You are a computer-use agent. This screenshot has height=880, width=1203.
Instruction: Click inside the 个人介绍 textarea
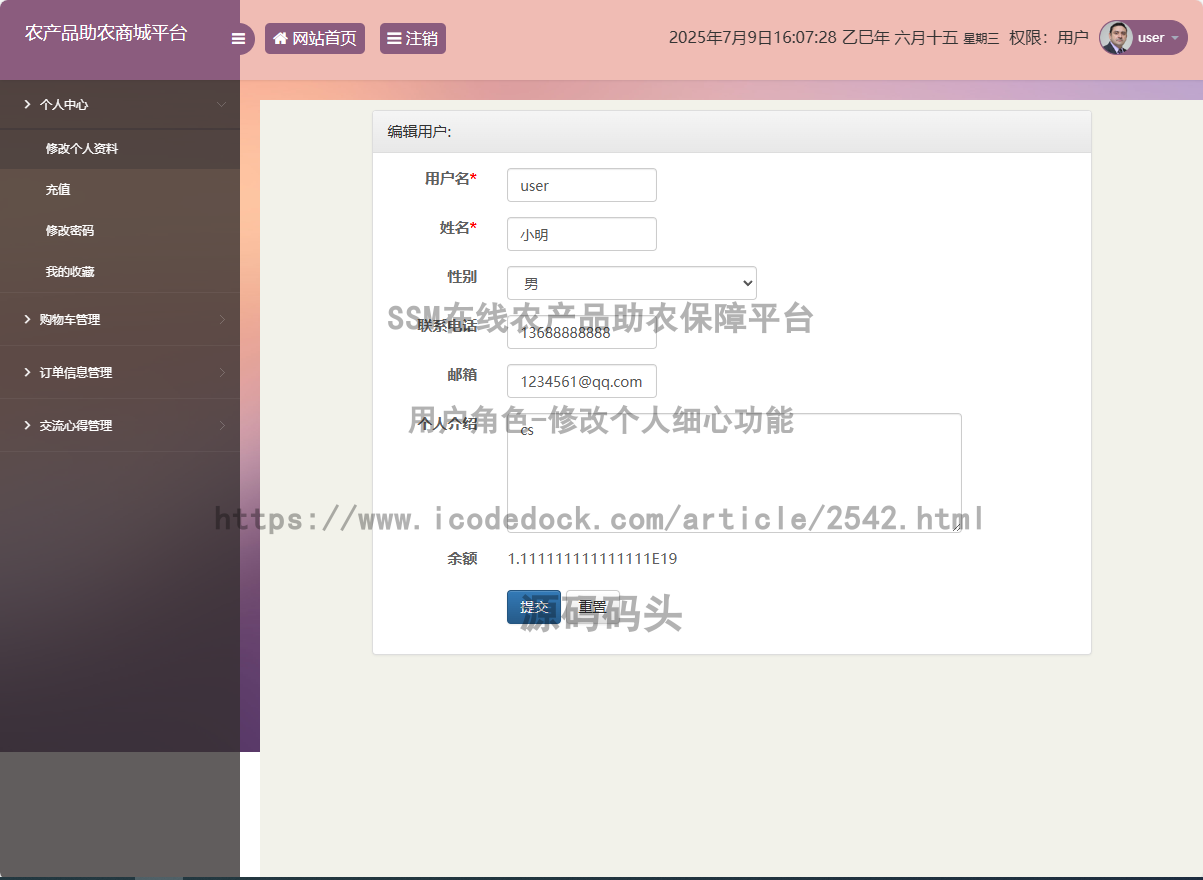point(734,473)
